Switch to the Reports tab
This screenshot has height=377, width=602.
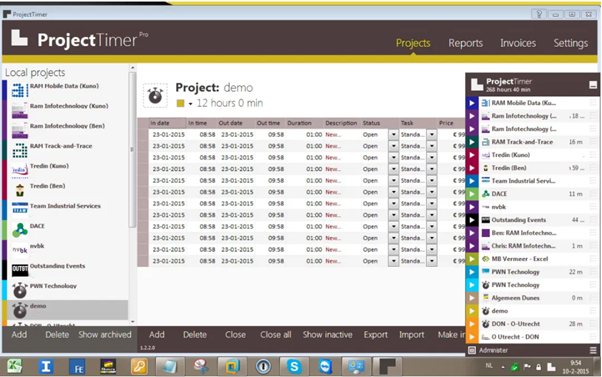[x=465, y=43]
